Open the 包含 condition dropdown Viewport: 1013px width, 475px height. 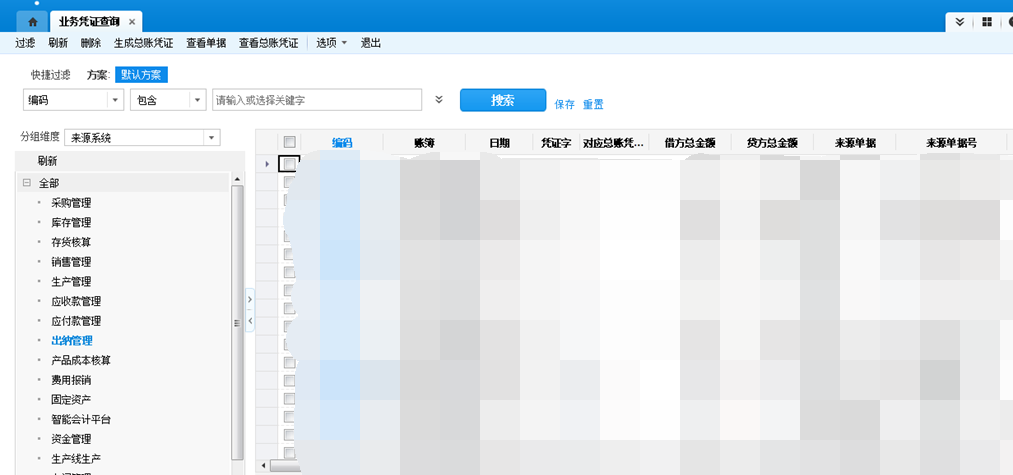pos(198,100)
